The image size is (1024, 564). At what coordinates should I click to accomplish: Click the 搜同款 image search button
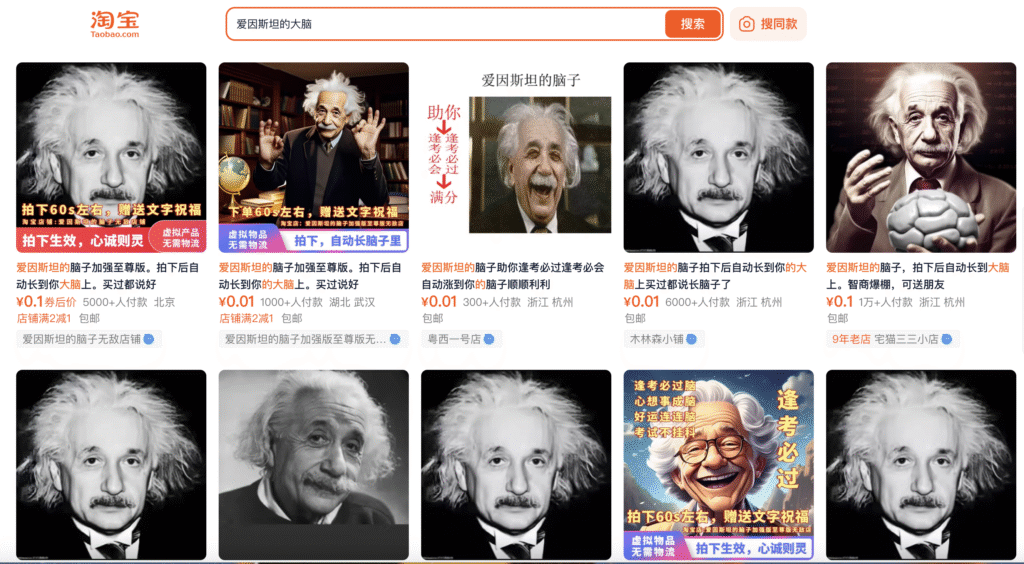click(767, 24)
